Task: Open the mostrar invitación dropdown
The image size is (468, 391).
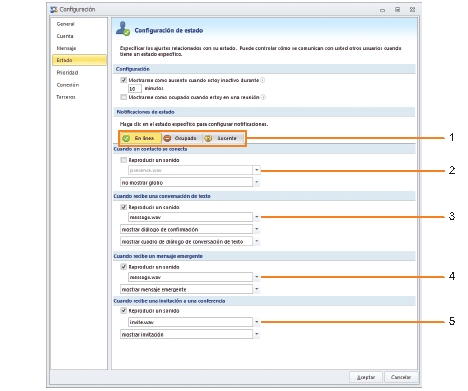Action: coord(256,334)
